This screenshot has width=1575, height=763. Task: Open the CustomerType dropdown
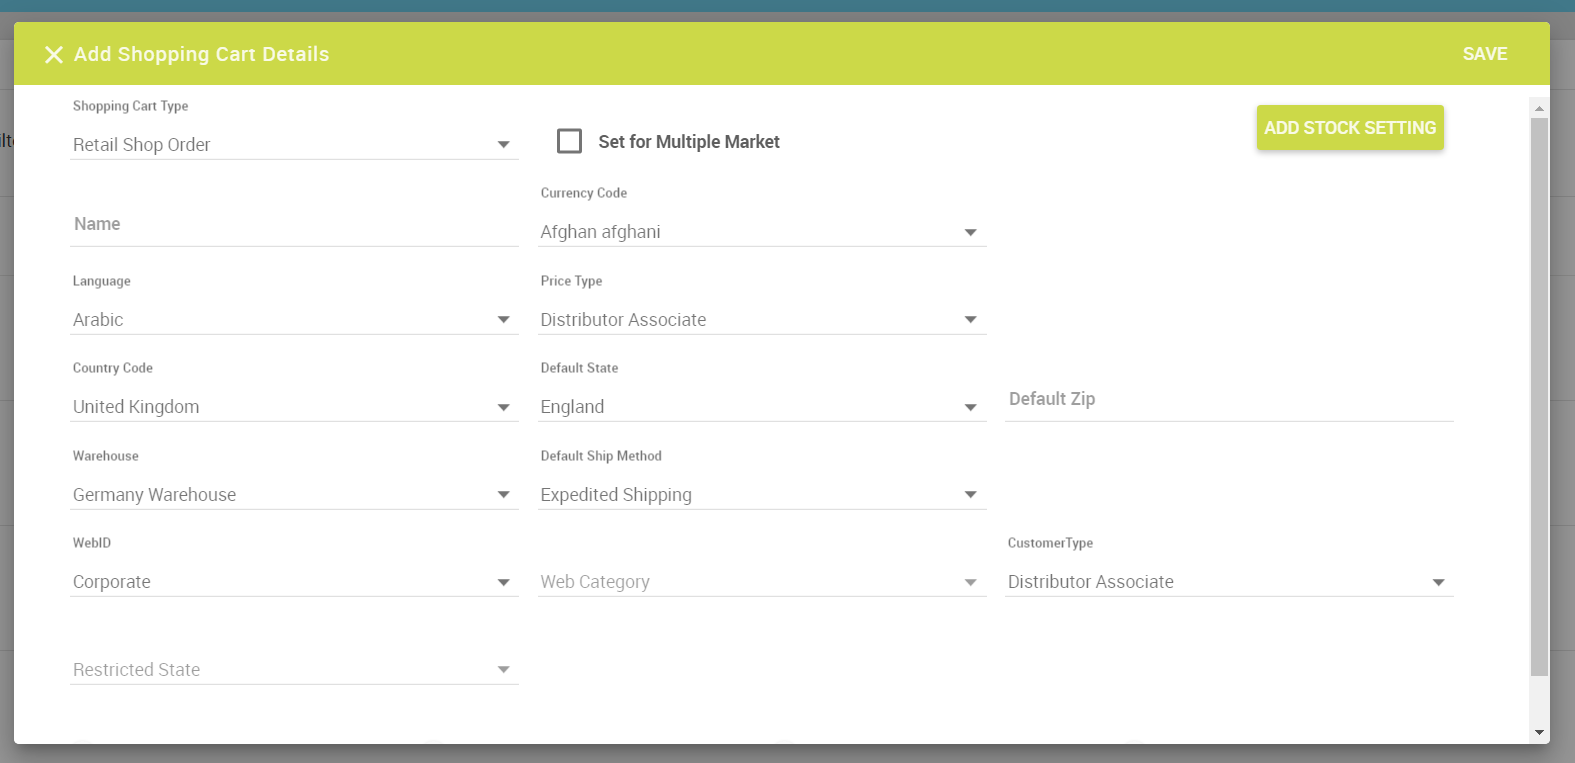coord(1228,582)
